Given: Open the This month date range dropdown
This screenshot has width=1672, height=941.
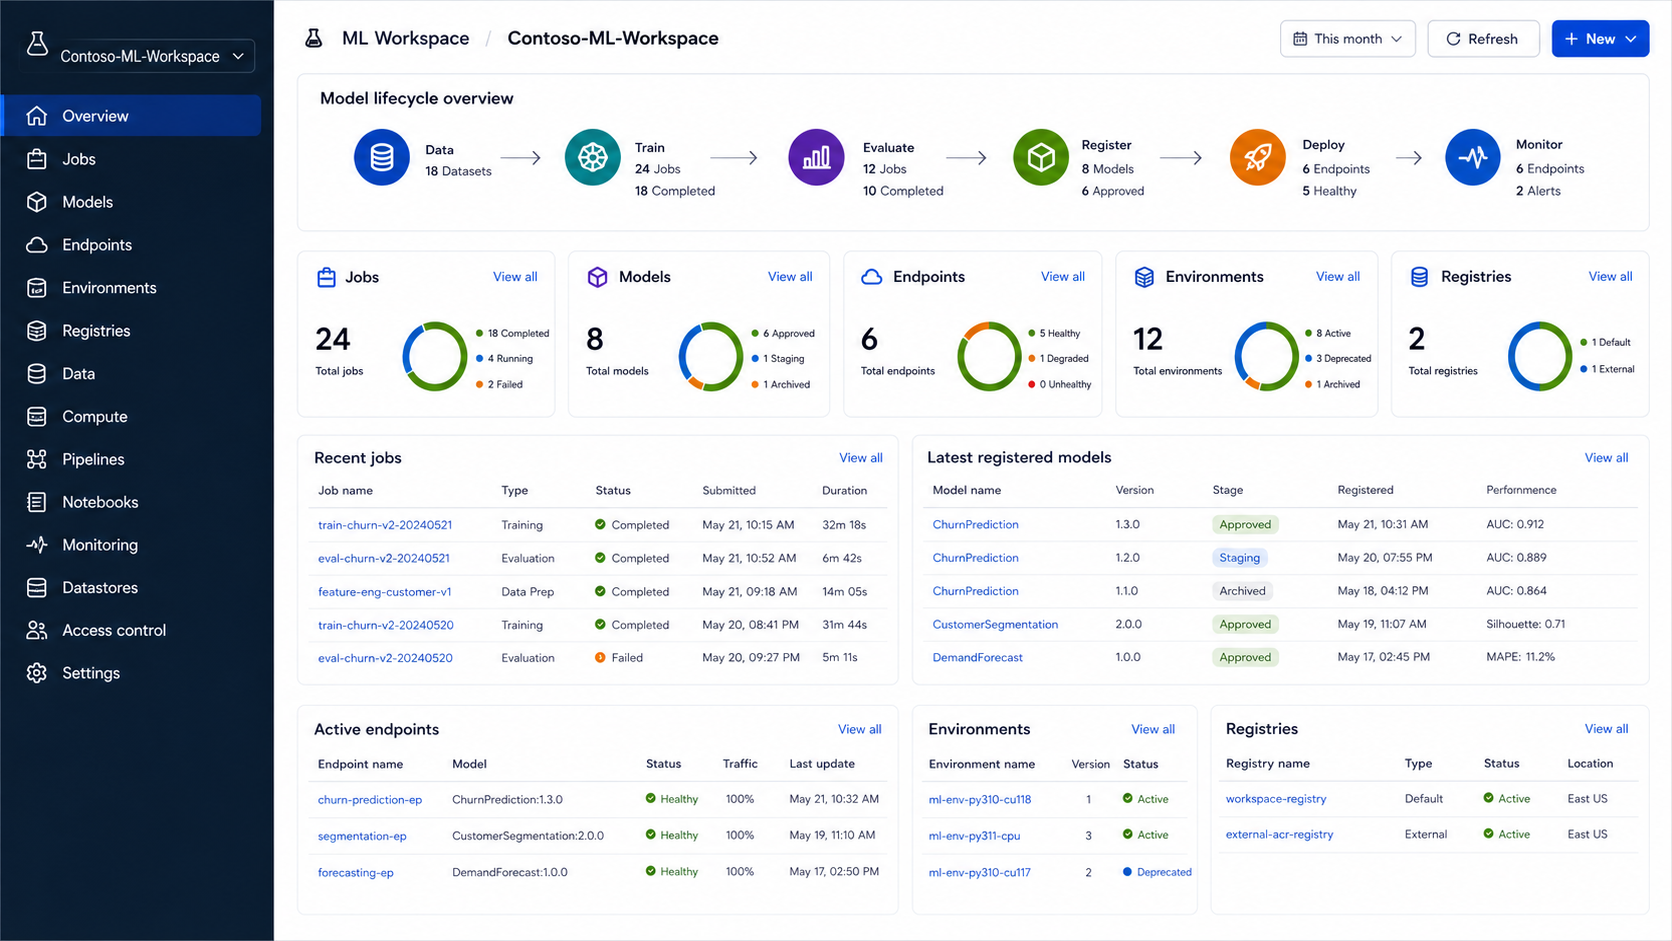Looking at the screenshot, I should pos(1347,39).
